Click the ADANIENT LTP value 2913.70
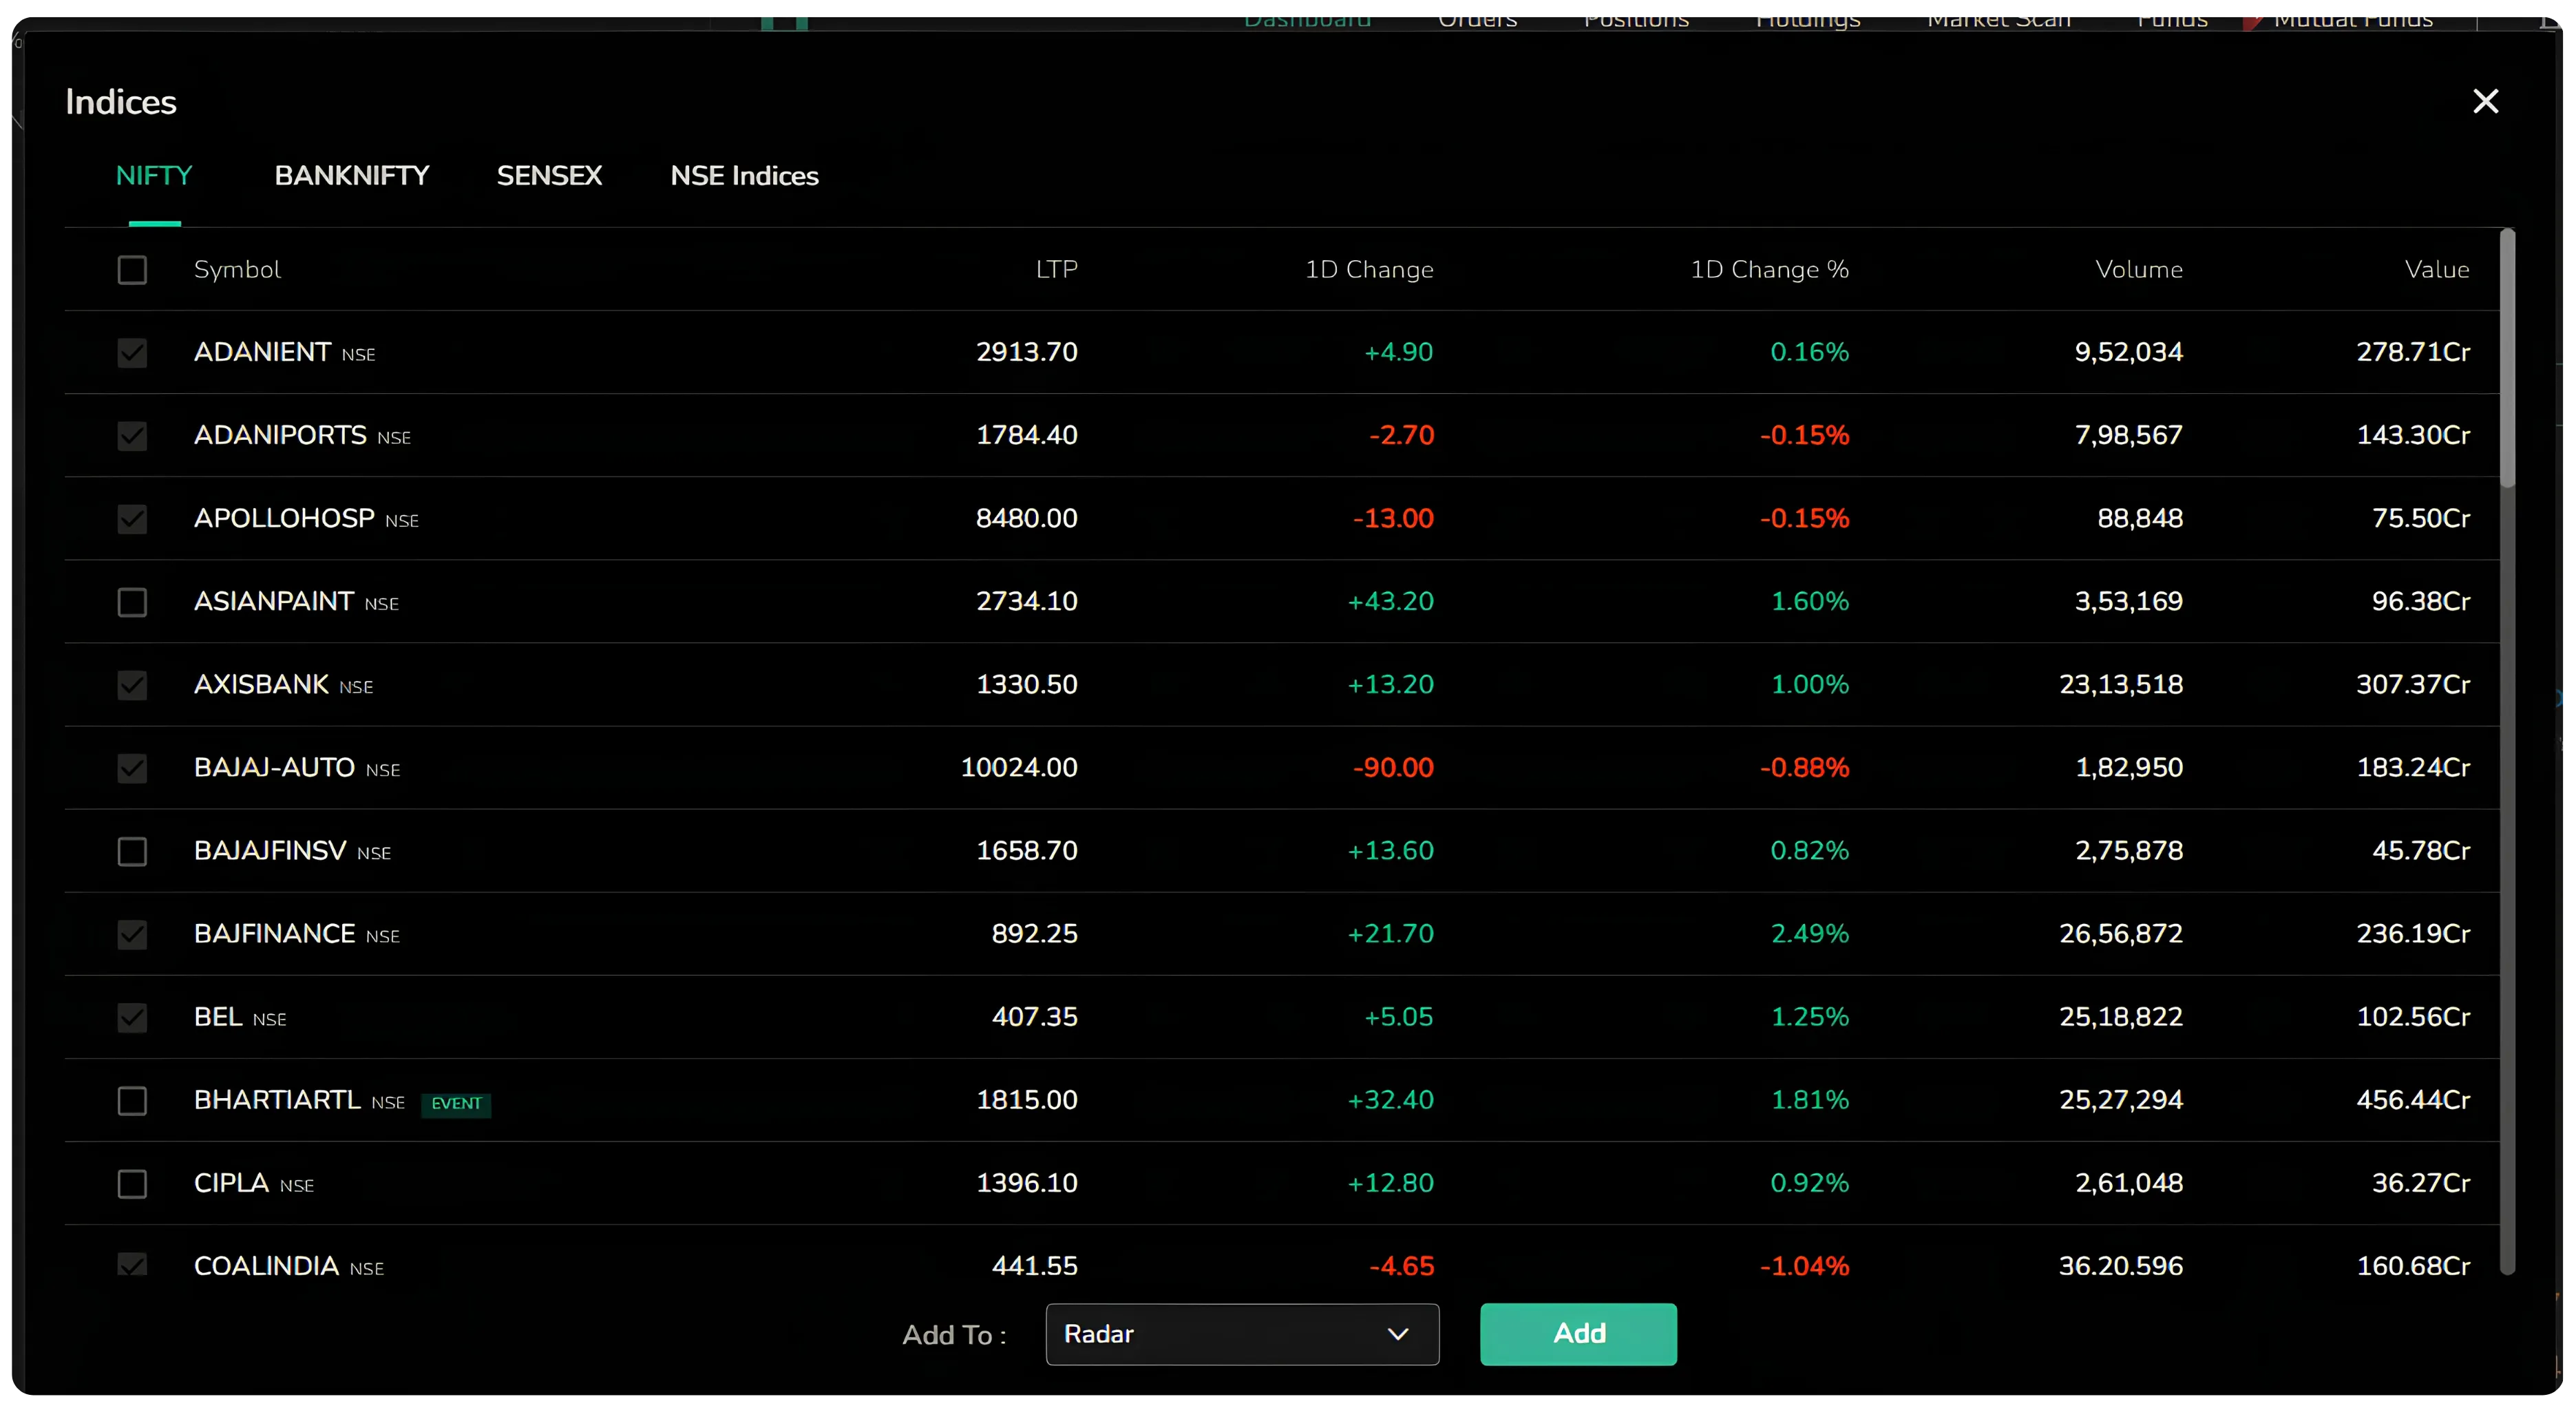Screen dimensions: 2576x1410 tap(1026, 352)
